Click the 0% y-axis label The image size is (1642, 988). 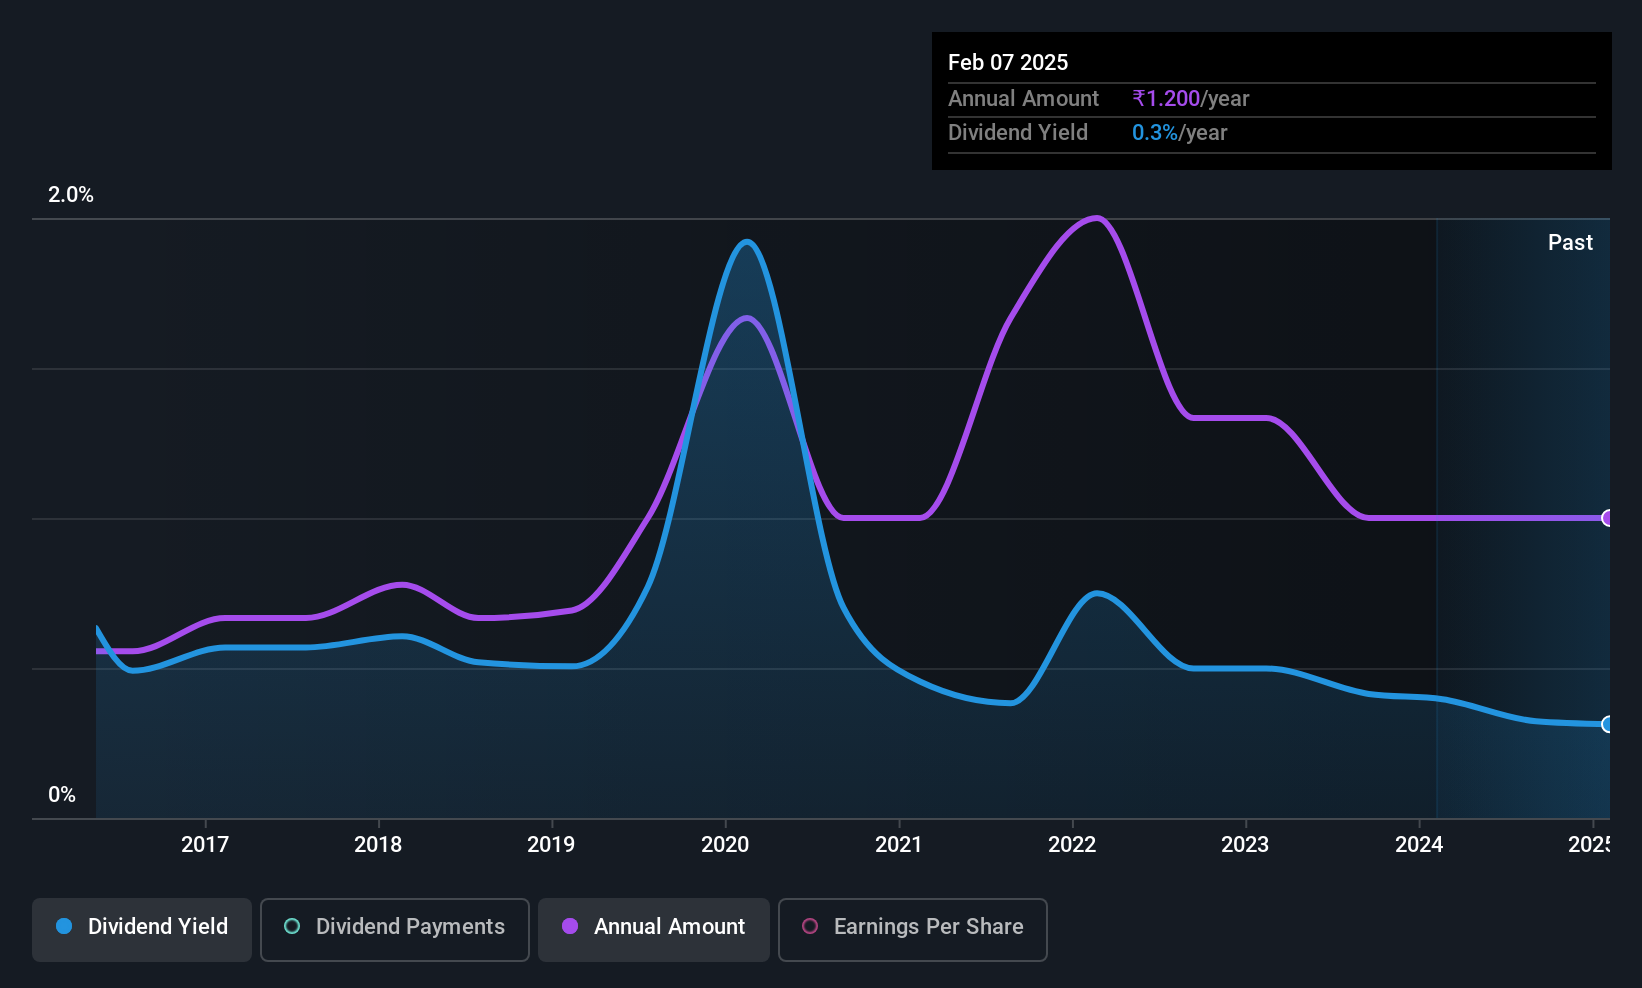click(x=62, y=795)
